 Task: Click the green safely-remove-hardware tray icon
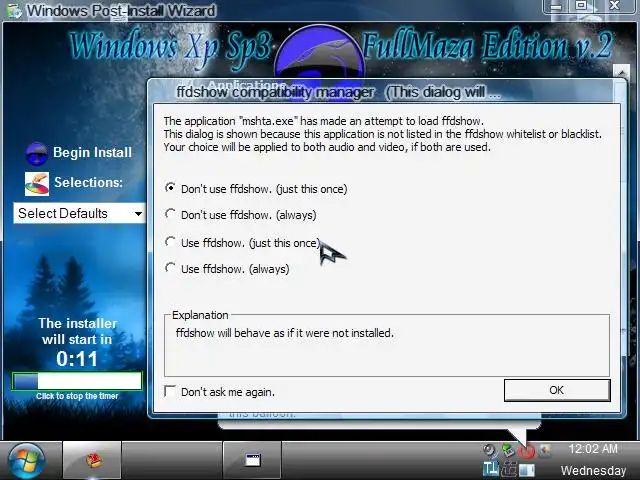click(x=508, y=450)
